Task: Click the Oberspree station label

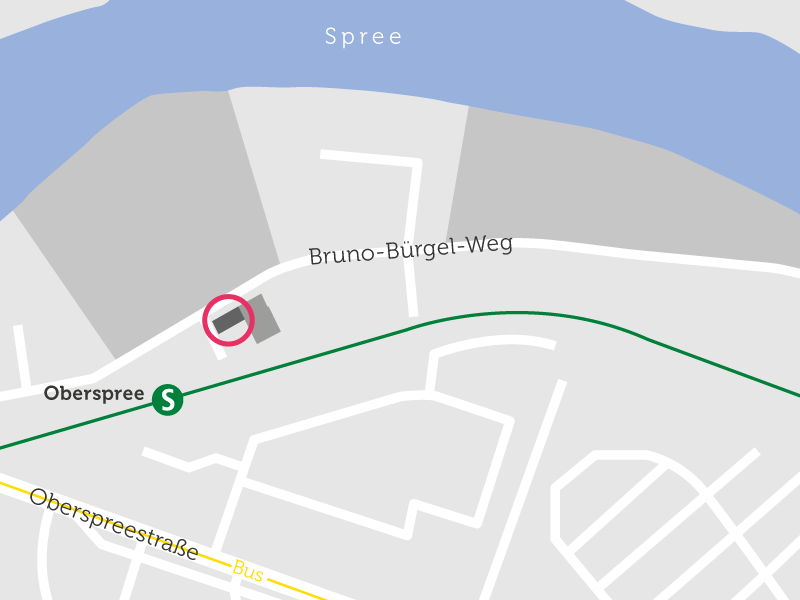Action: [x=94, y=393]
